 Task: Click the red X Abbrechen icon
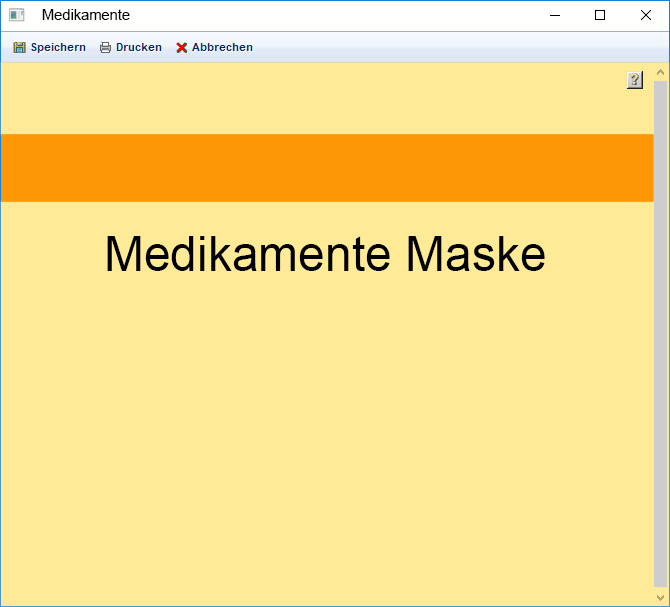click(182, 47)
